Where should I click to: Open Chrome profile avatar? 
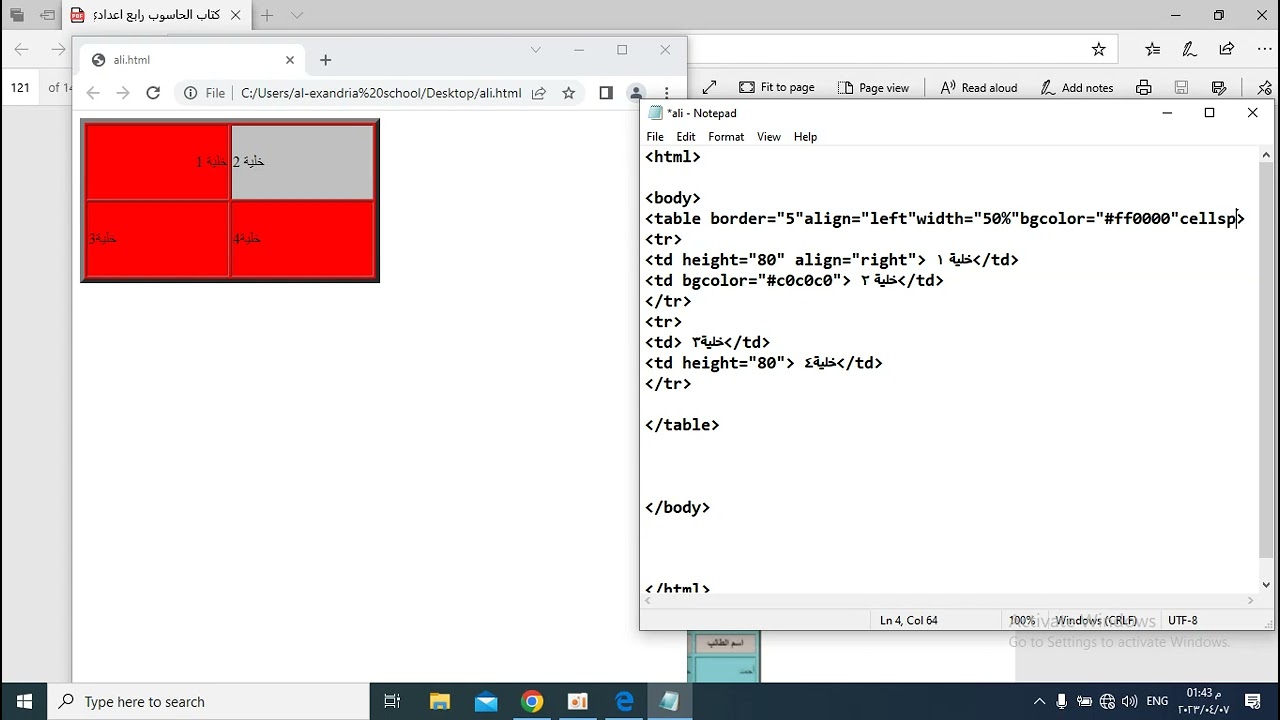tap(635, 93)
